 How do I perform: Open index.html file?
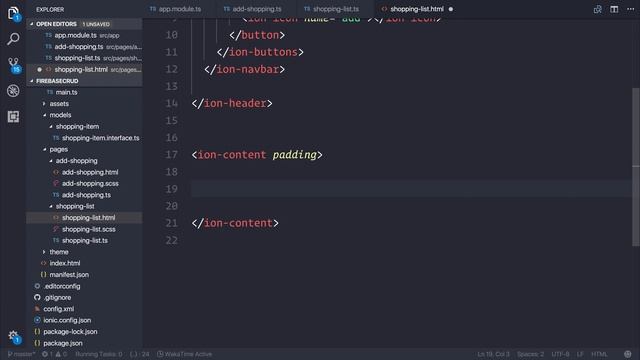[x=64, y=263]
